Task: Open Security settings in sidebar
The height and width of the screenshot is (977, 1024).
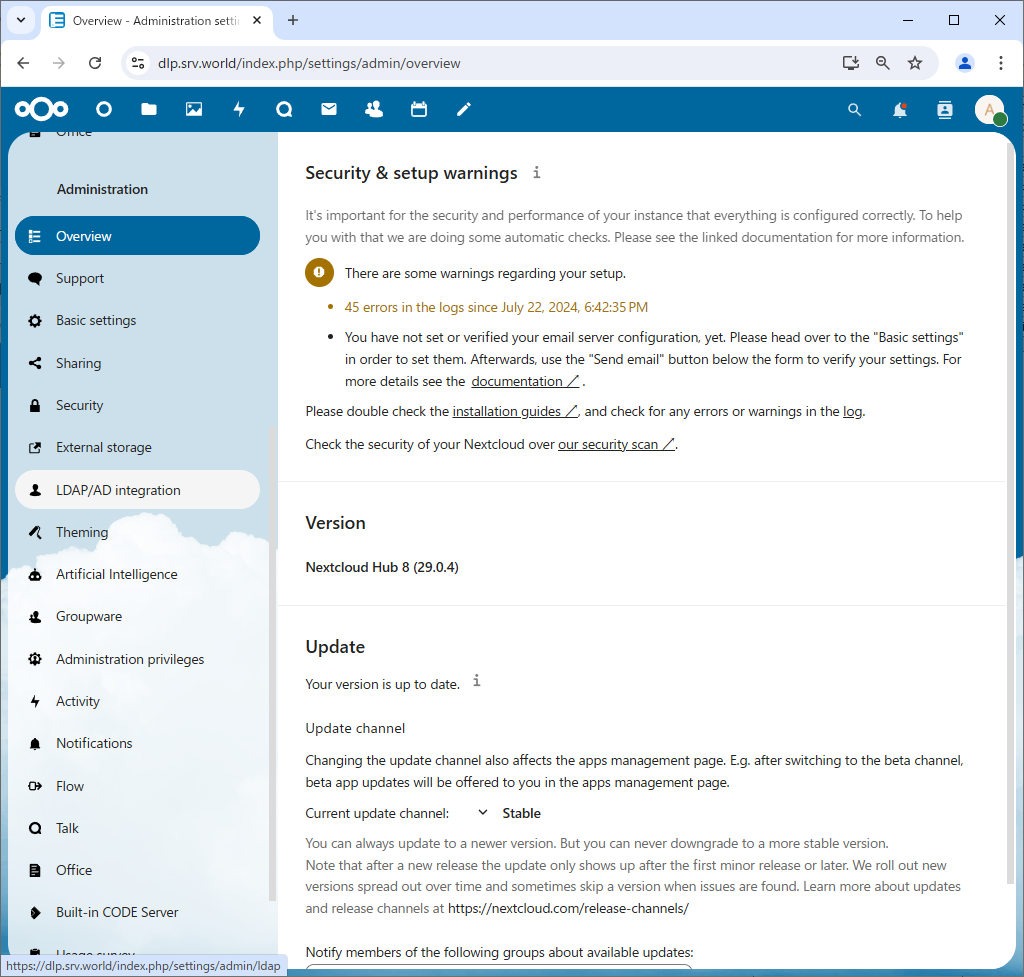Action: (x=137, y=406)
